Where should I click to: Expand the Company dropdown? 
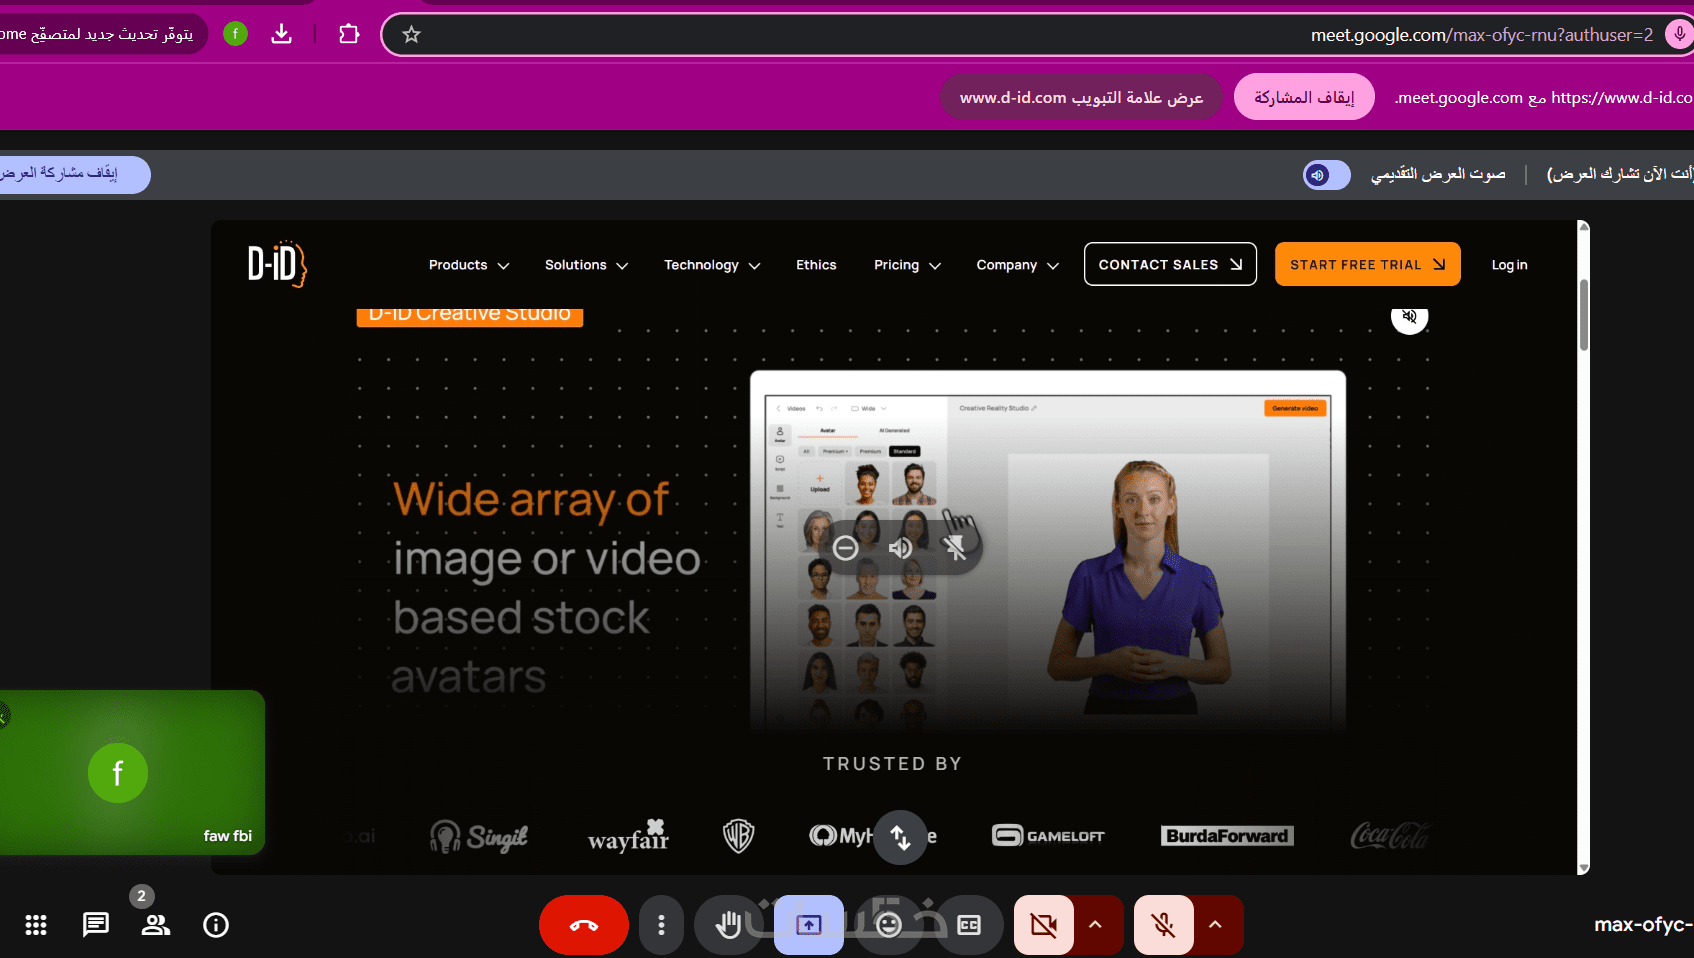click(1017, 265)
